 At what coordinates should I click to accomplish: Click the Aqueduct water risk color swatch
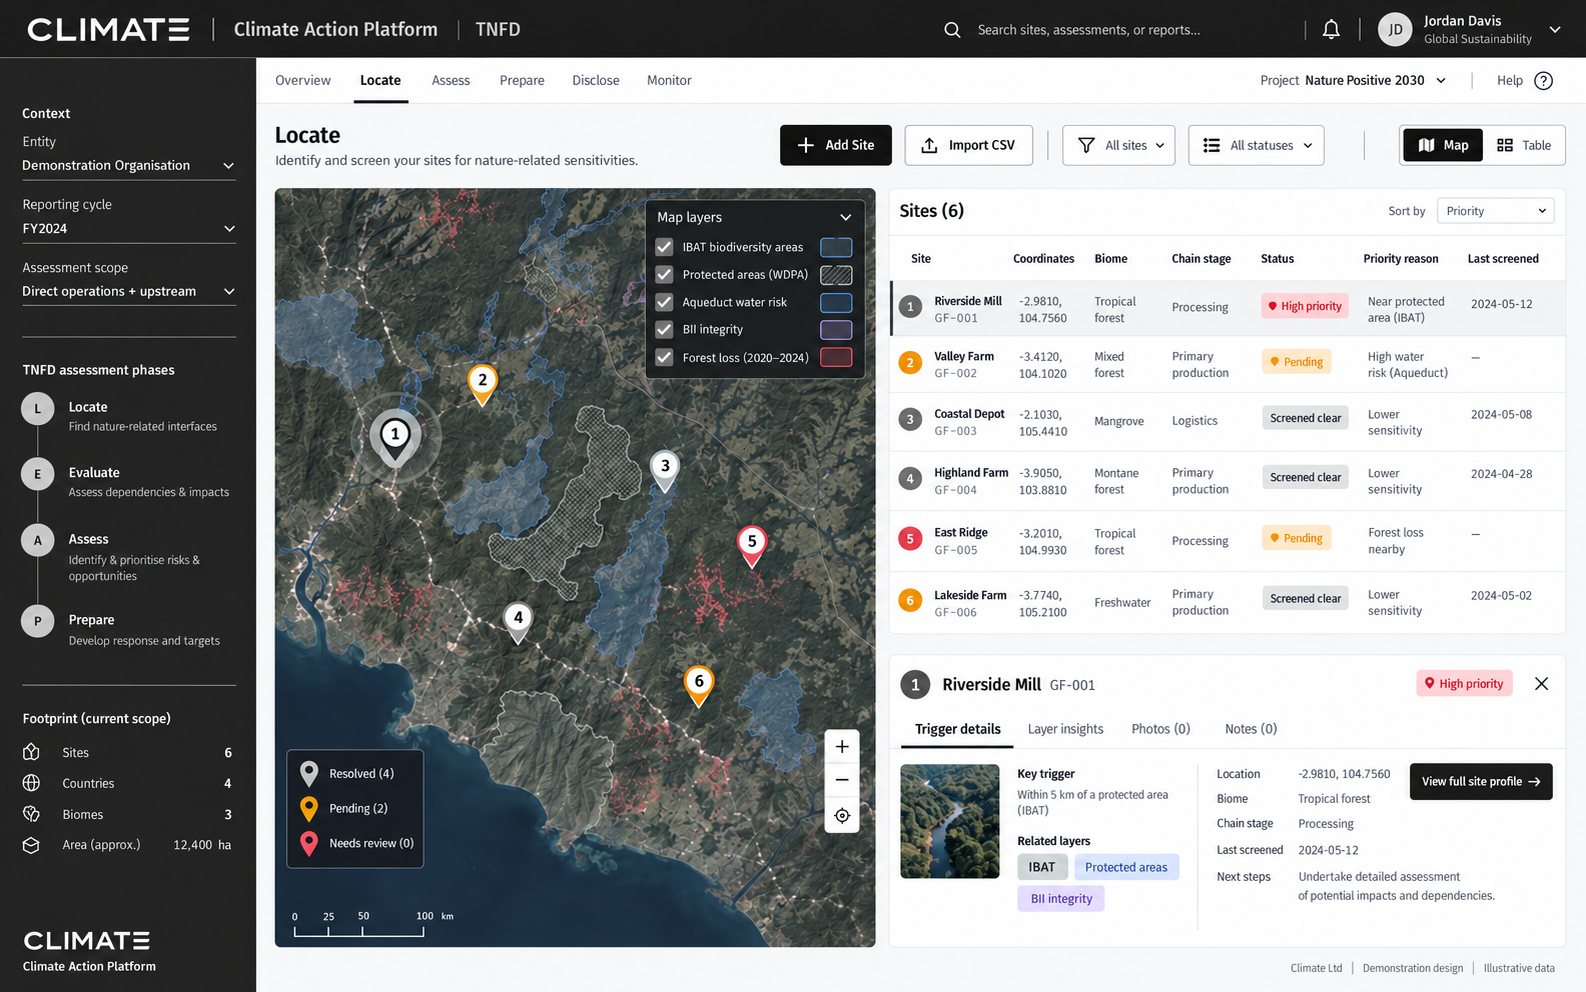click(836, 302)
